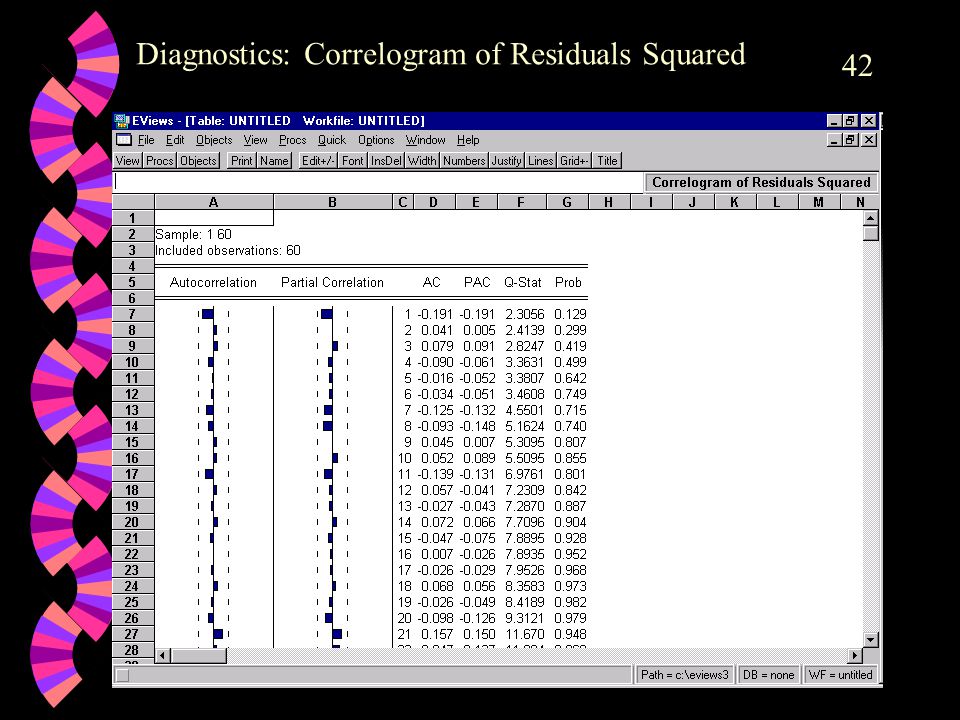Open the Objects menu in menu bar

tap(214, 140)
